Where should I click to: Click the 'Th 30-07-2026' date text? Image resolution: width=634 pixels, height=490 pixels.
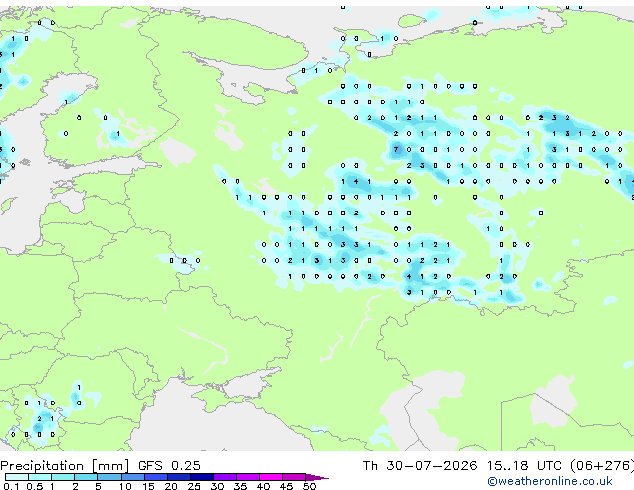tap(420, 465)
